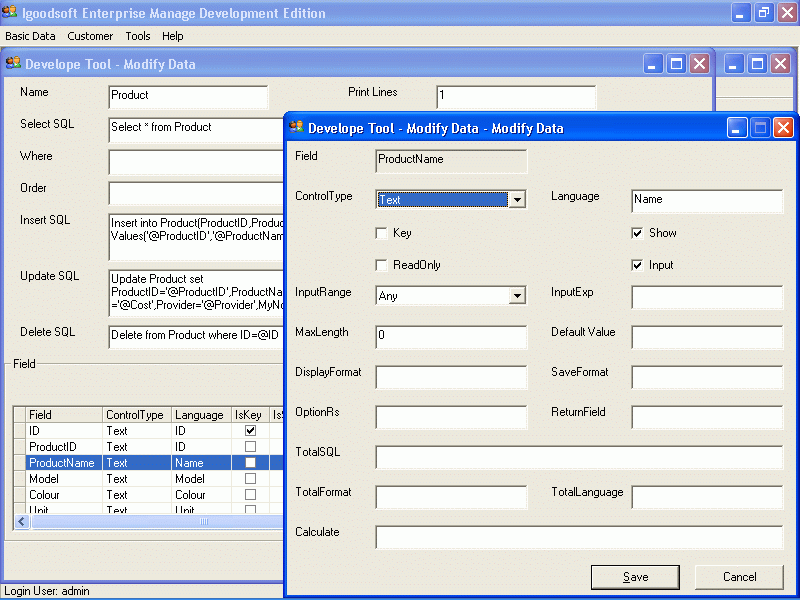Maximize the Develope Tool - Modify Data window
The image size is (800, 600).
tap(677, 64)
